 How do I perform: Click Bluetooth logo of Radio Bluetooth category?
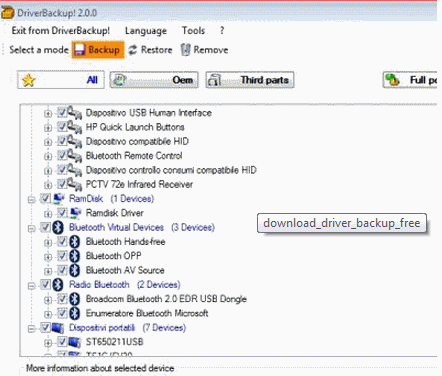58,285
